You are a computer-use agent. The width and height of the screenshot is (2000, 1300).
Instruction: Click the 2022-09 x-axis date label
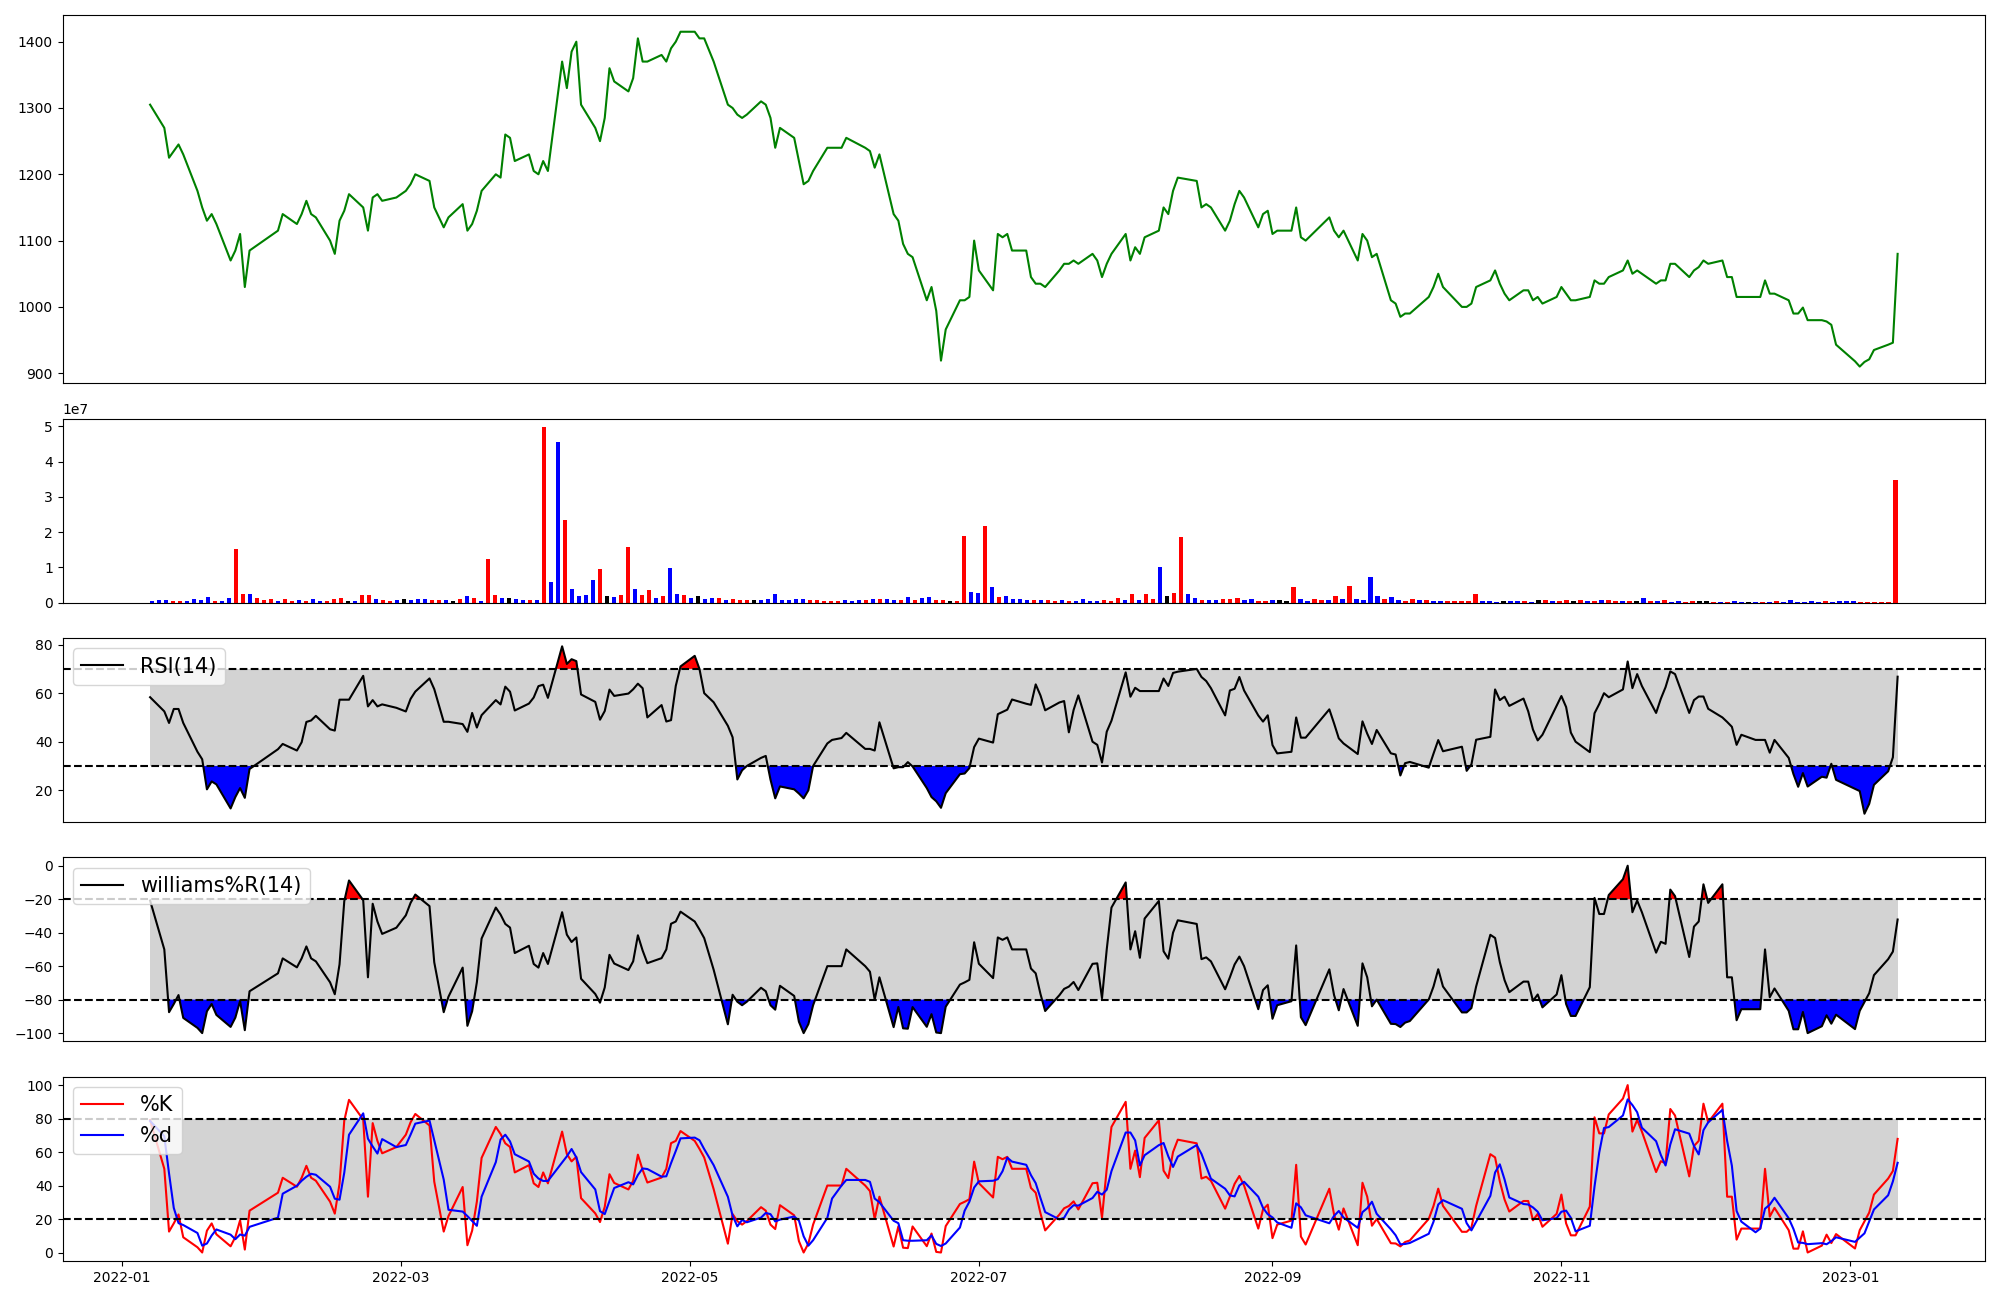[x=1273, y=1277]
